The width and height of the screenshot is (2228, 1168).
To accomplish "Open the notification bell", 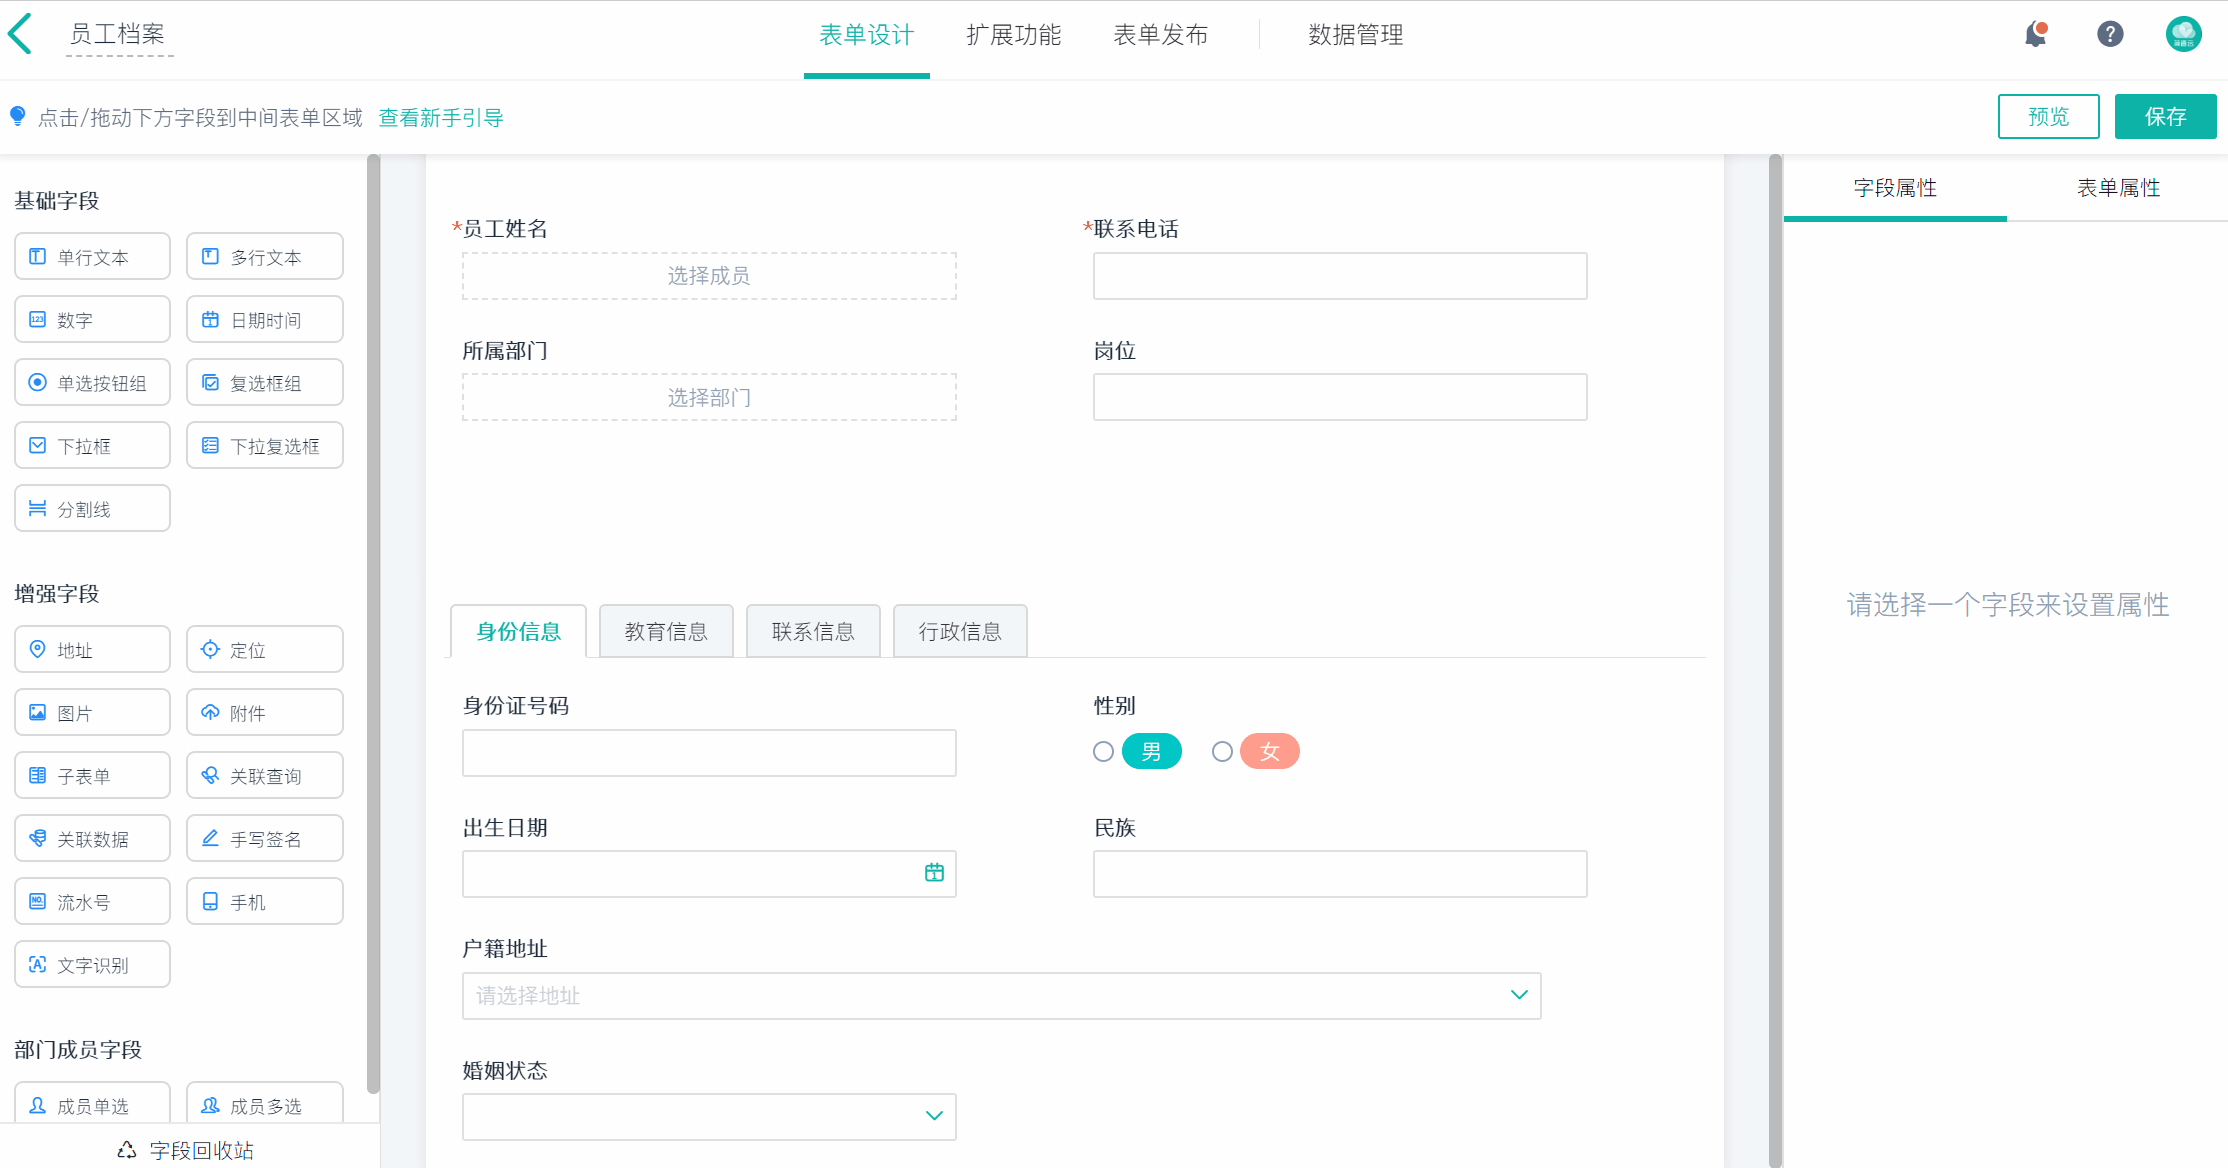I will [x=2035, y=33].
